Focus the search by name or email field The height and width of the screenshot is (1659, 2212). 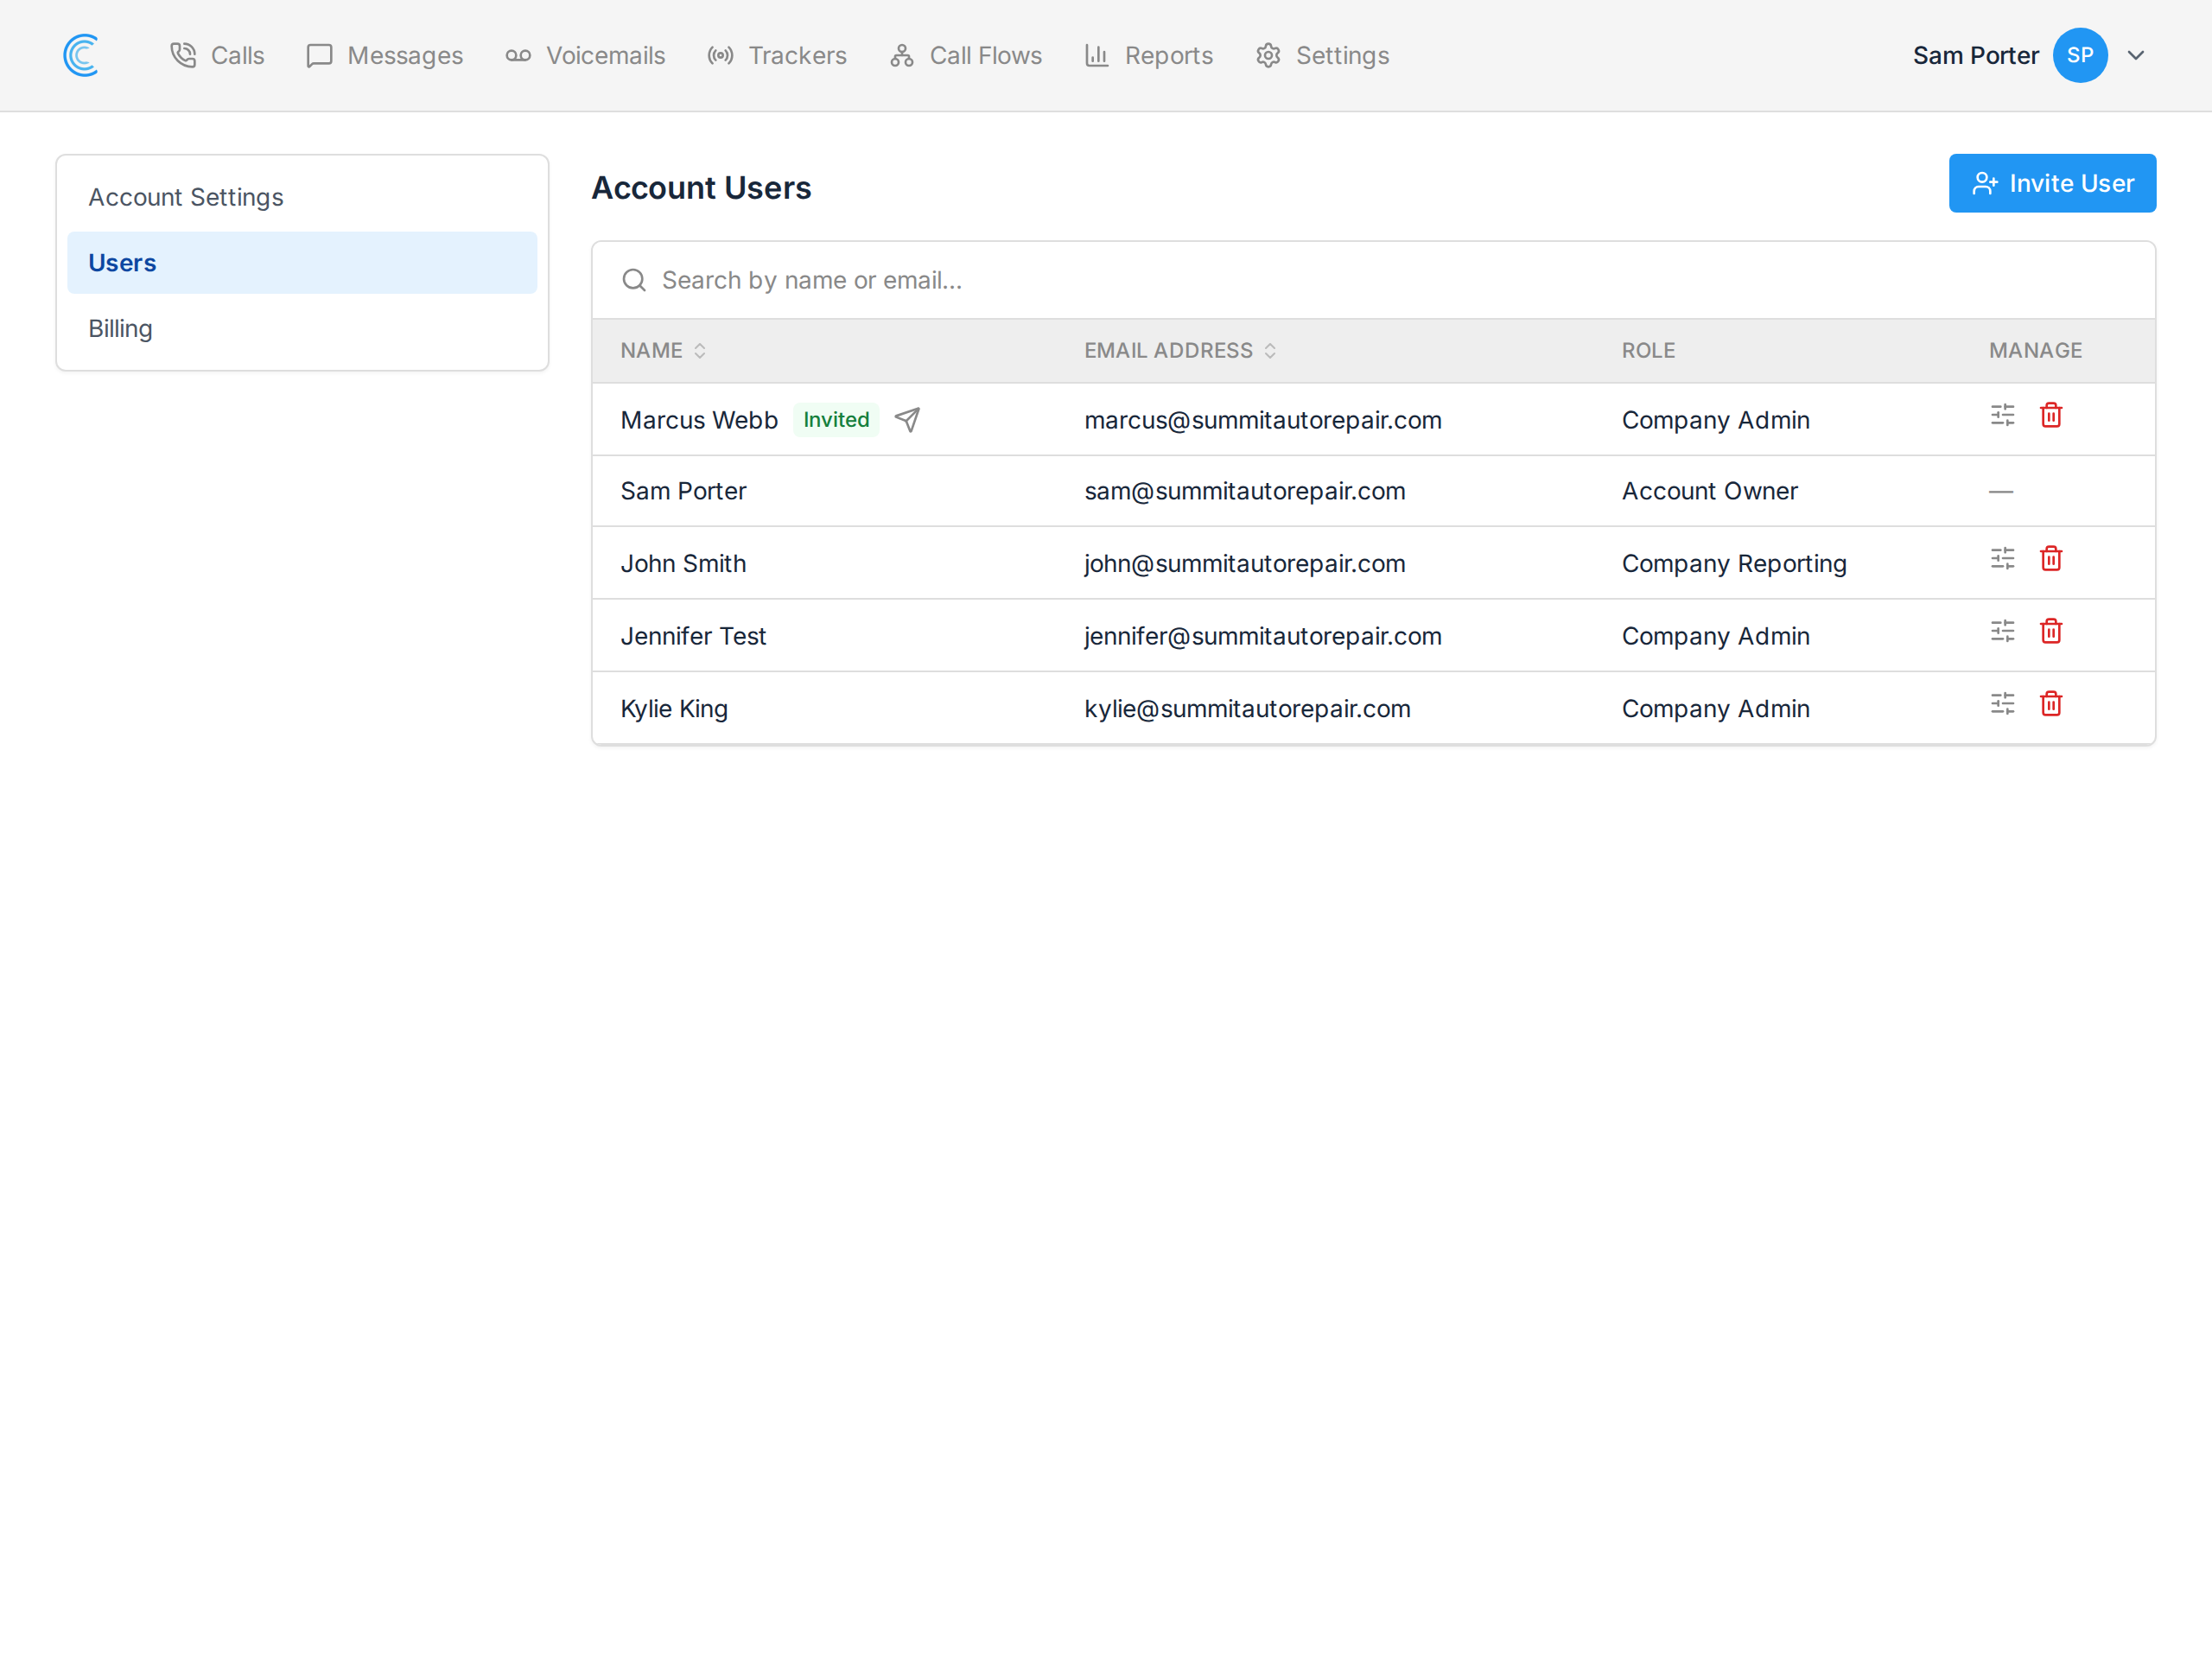click(1373, 280)
